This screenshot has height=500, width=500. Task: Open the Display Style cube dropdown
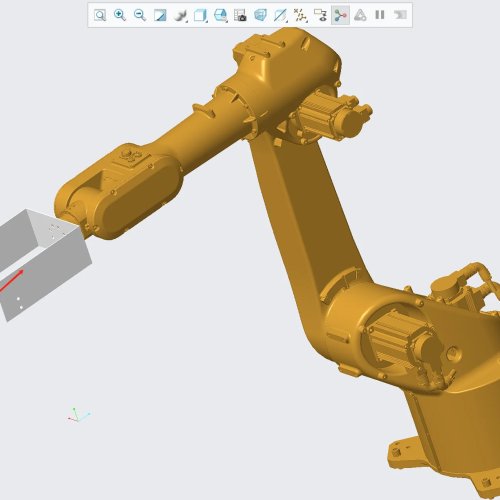(200, 15)
